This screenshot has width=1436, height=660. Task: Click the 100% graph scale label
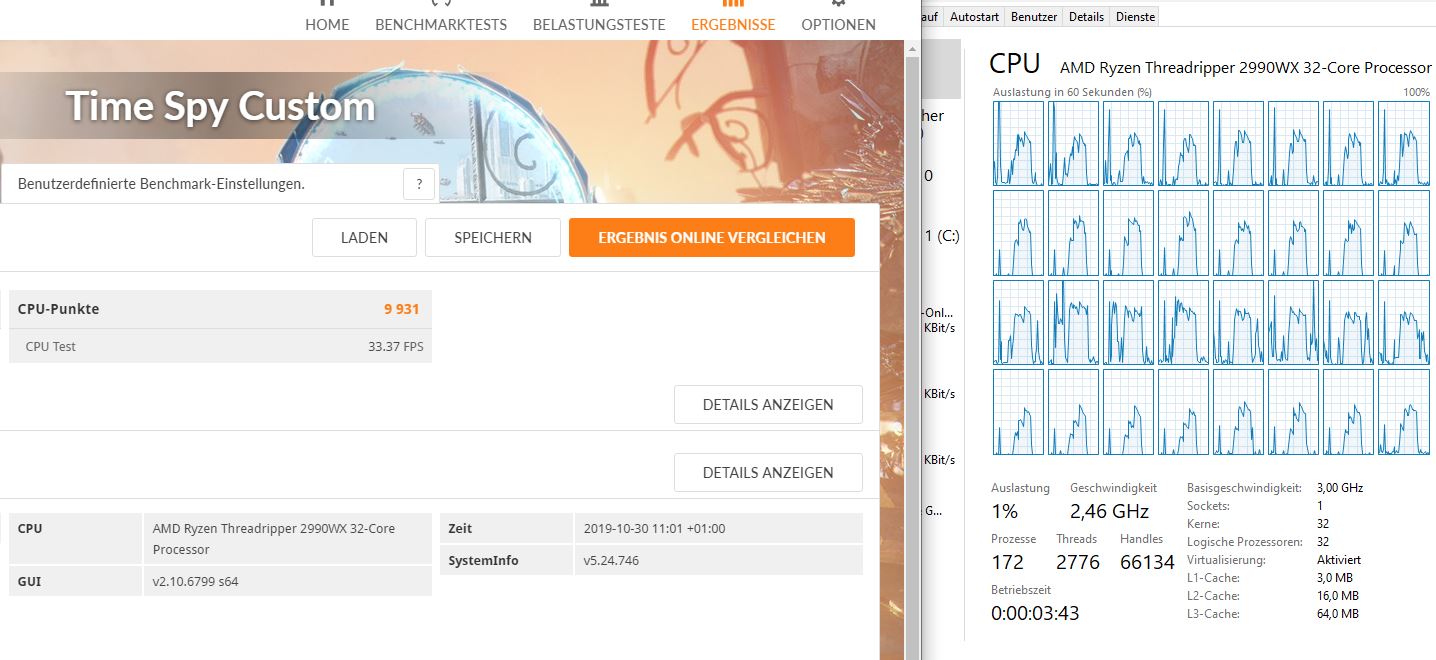point(1417,92)
